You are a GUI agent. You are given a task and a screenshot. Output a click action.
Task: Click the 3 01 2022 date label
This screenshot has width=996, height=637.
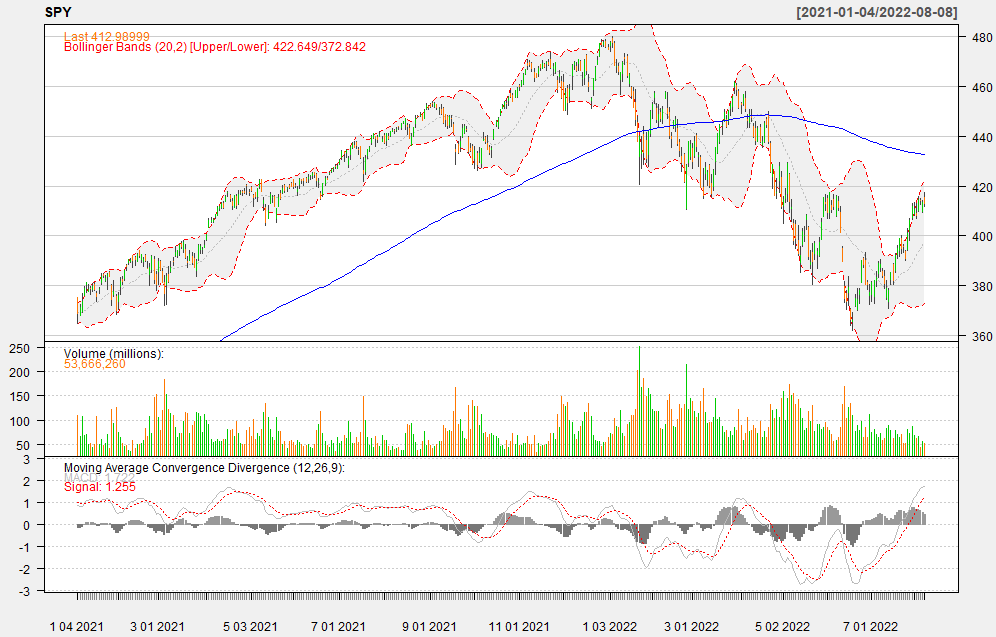pyautogui.click(x=692, y=627)
